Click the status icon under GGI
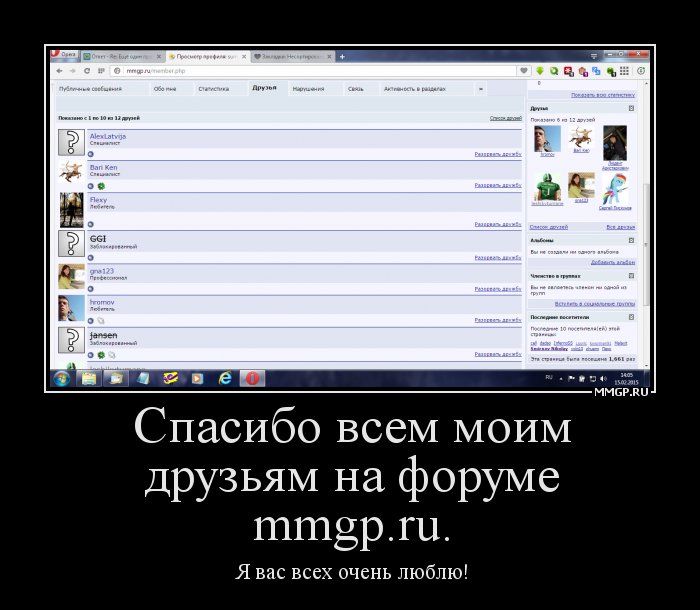The width and height of the screenshot is (700, 610). coord(91,258)
